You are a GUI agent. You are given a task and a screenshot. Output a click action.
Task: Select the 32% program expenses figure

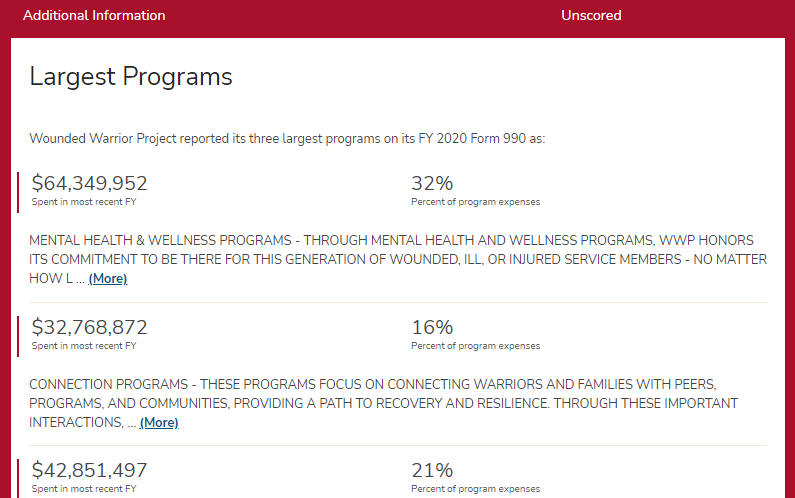tap(432, 183)
